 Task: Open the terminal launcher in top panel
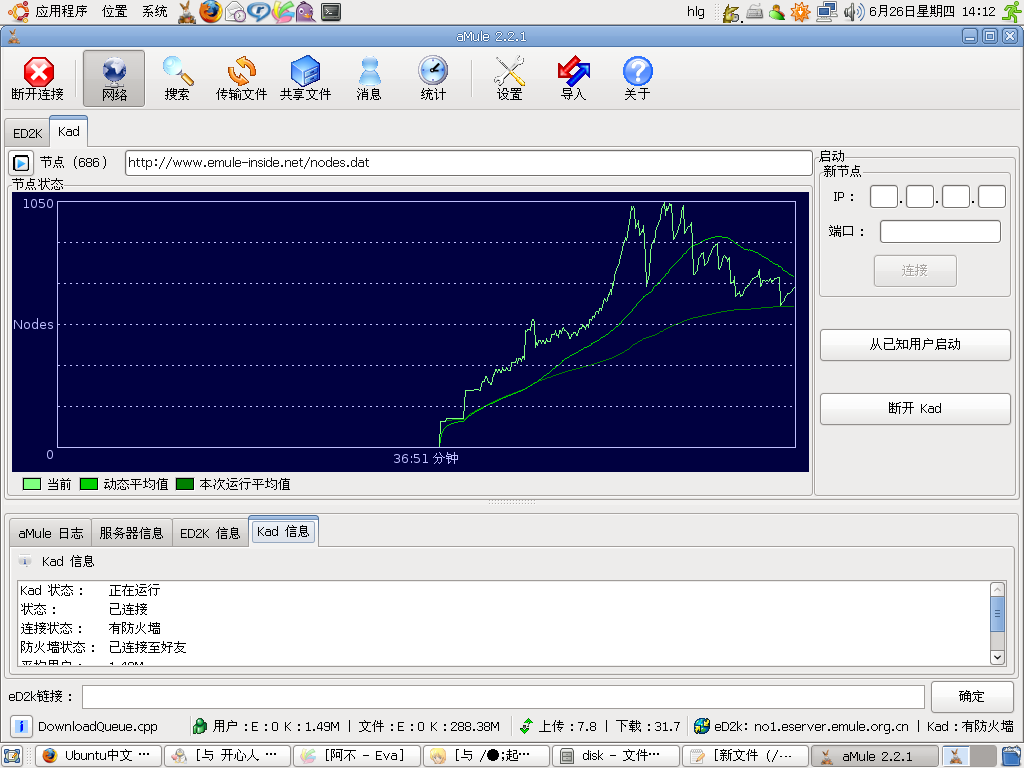[331, 11]
